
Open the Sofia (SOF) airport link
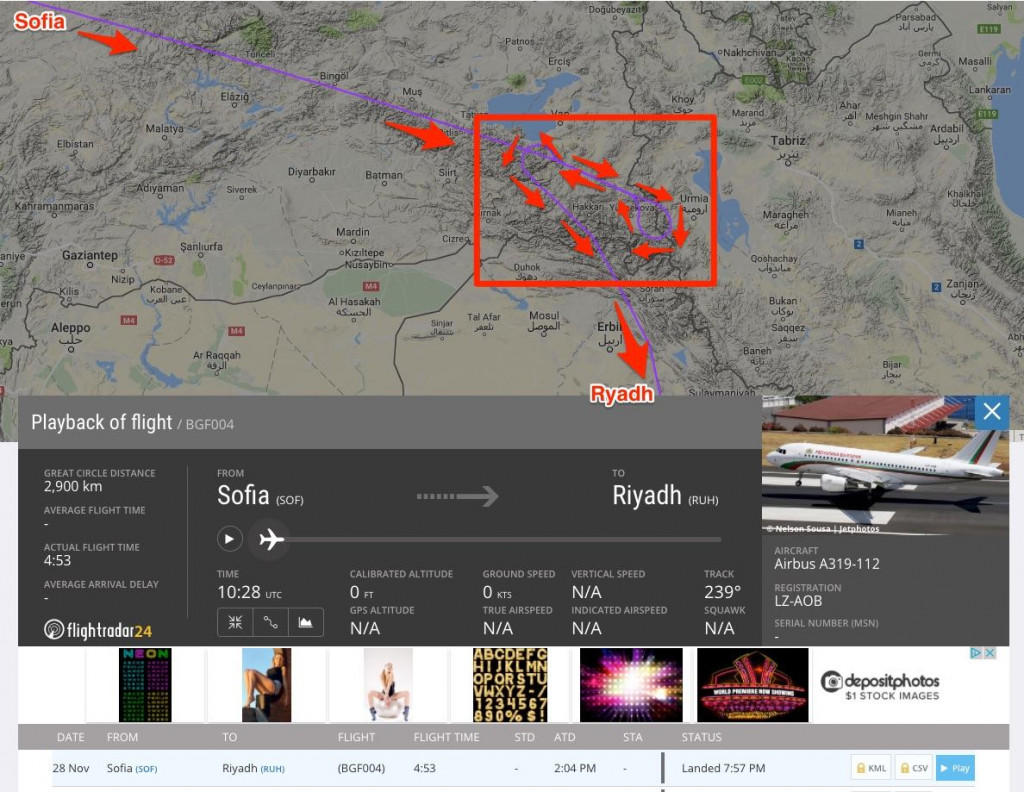[x=132, y=768]
